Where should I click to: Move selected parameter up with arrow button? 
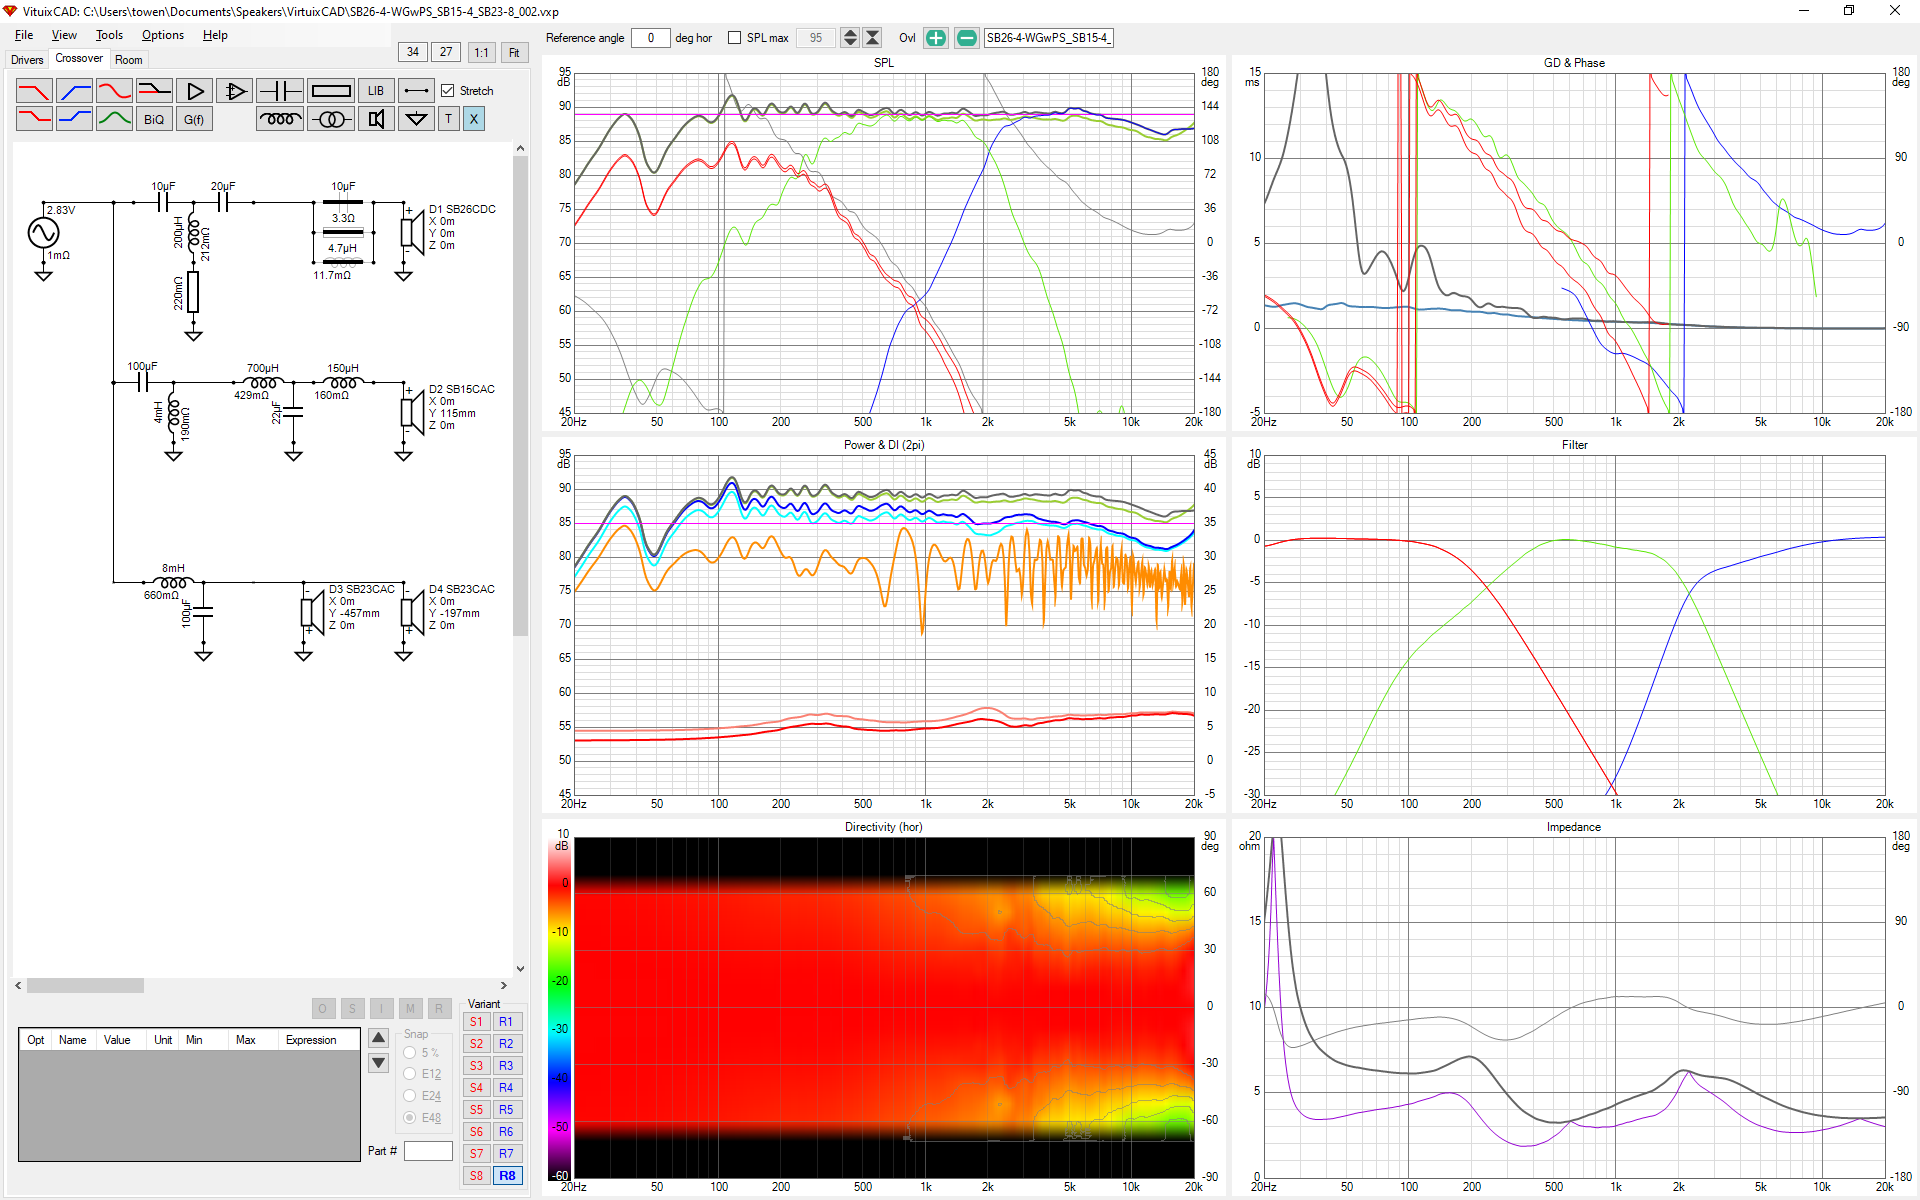378,1038
